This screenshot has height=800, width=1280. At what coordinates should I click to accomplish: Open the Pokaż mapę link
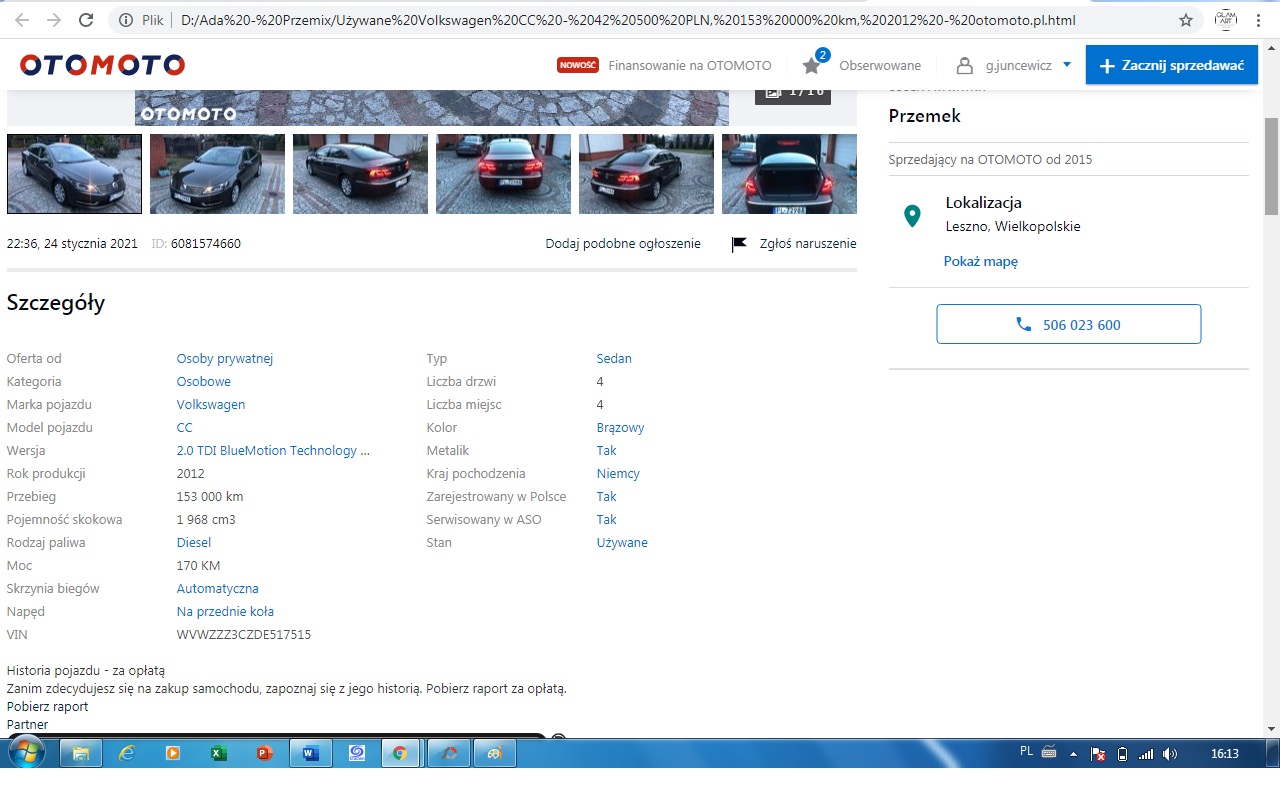(x=980, y=261)
